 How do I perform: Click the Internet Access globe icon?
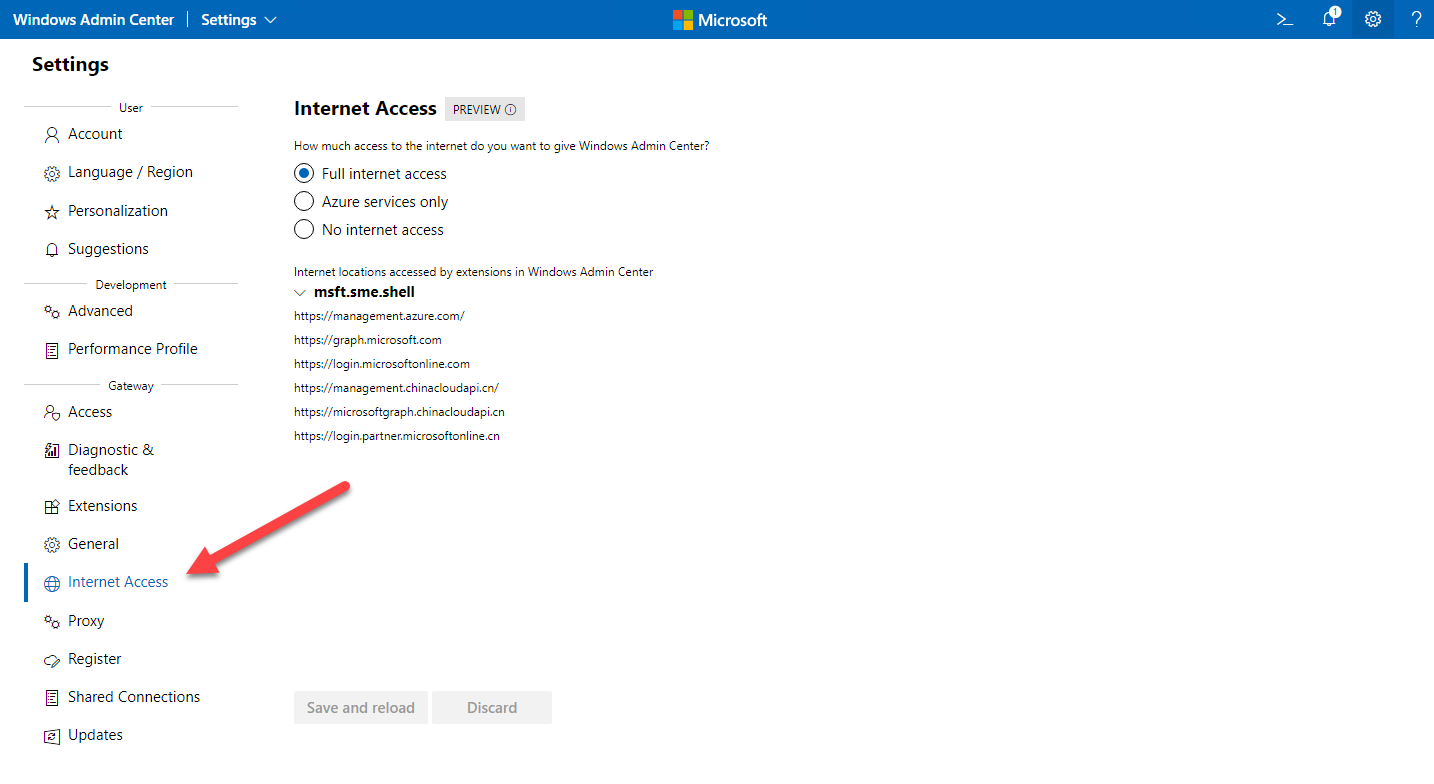52,583
